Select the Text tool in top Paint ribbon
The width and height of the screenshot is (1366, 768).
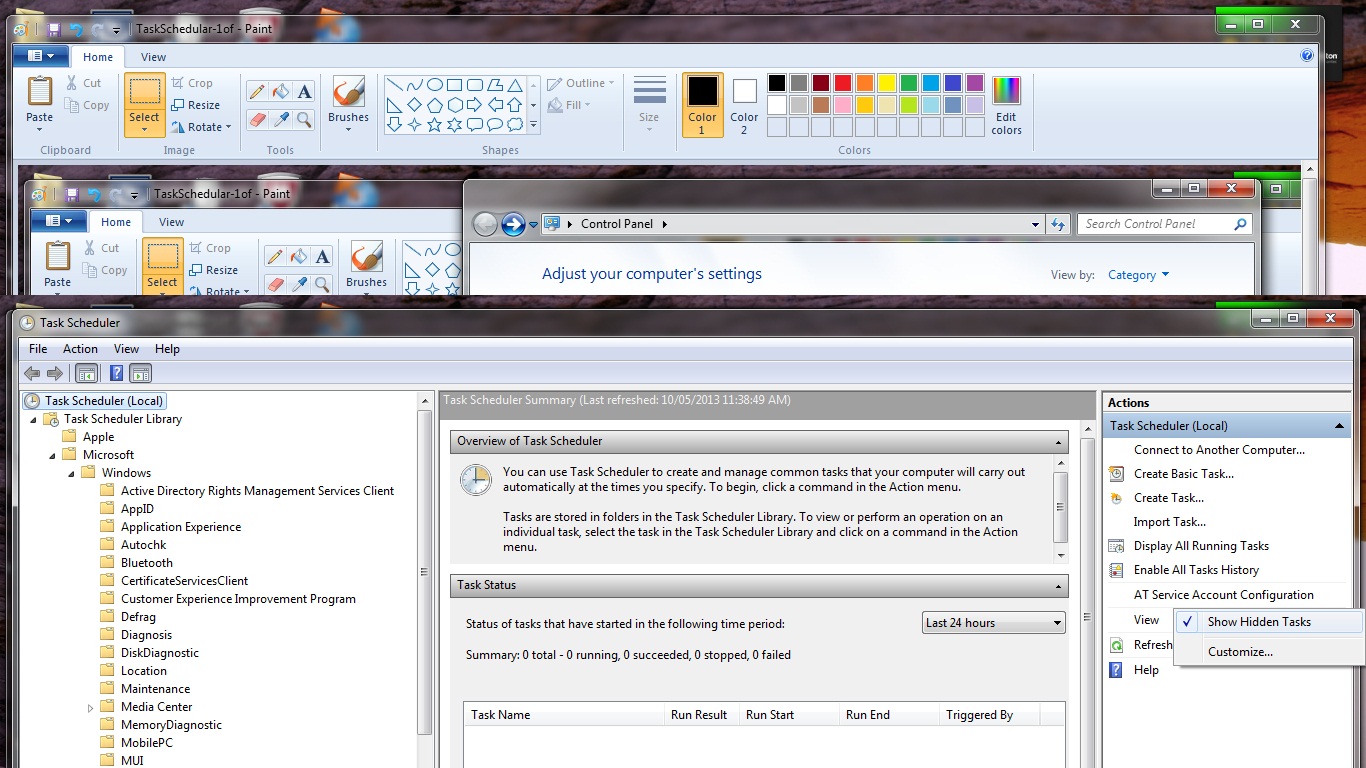[305, 92]
